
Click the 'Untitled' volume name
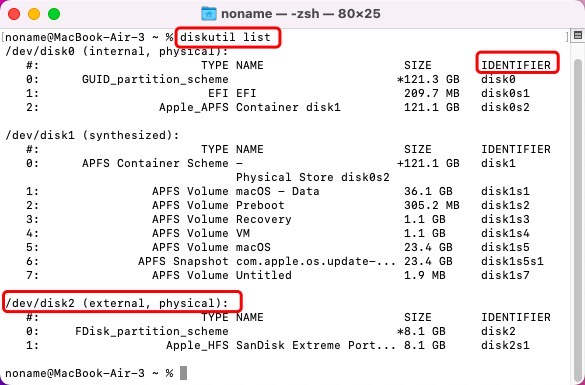pos(264,275)
